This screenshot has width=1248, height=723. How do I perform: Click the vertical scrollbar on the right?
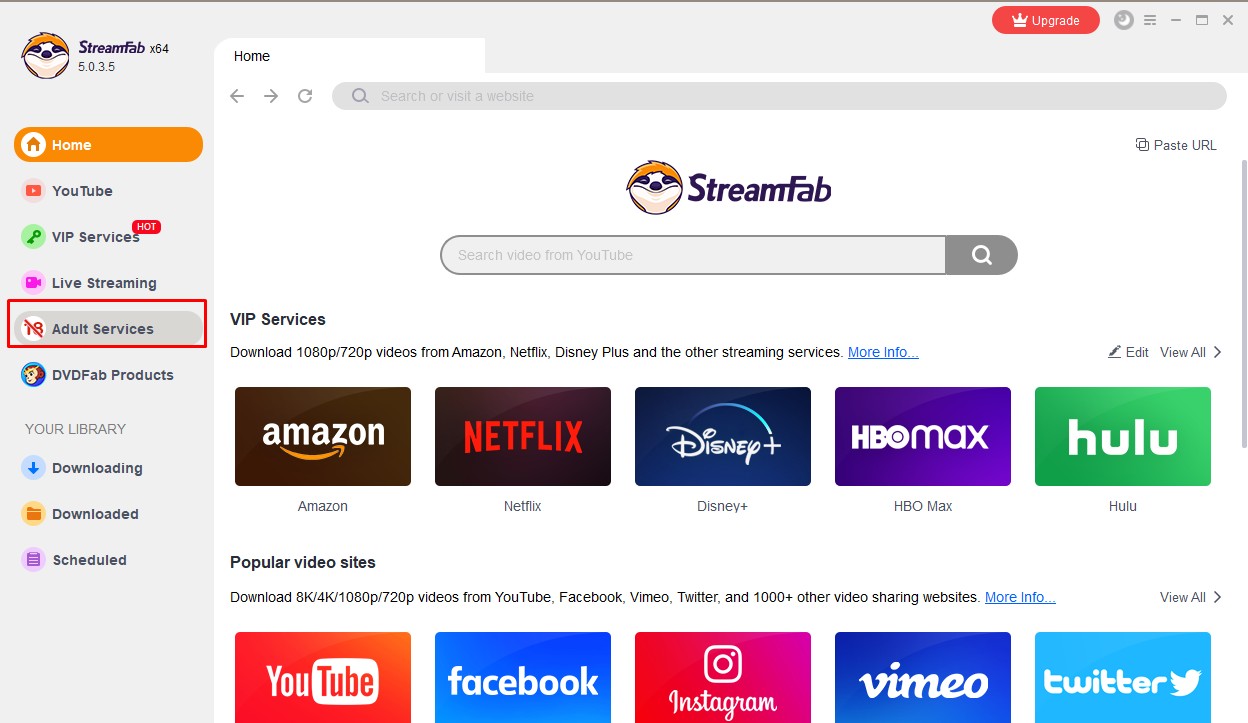tap(1243, 300)
